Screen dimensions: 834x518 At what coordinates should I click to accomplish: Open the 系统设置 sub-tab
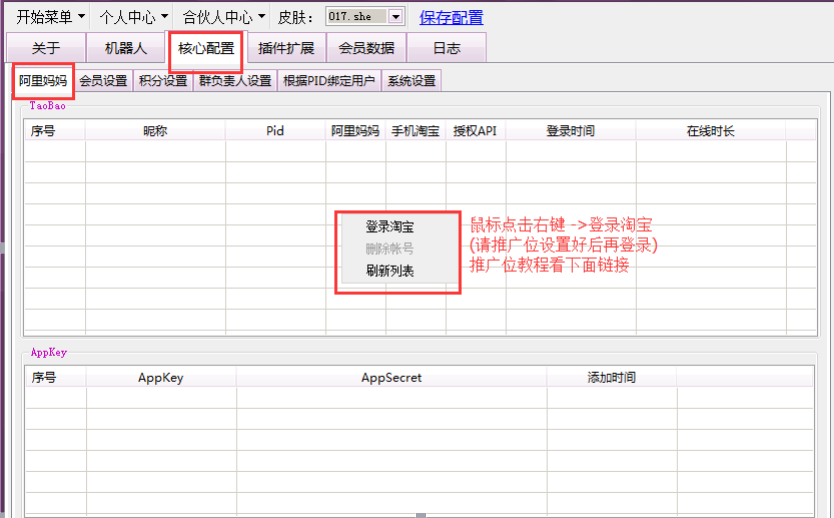[411, 81]
